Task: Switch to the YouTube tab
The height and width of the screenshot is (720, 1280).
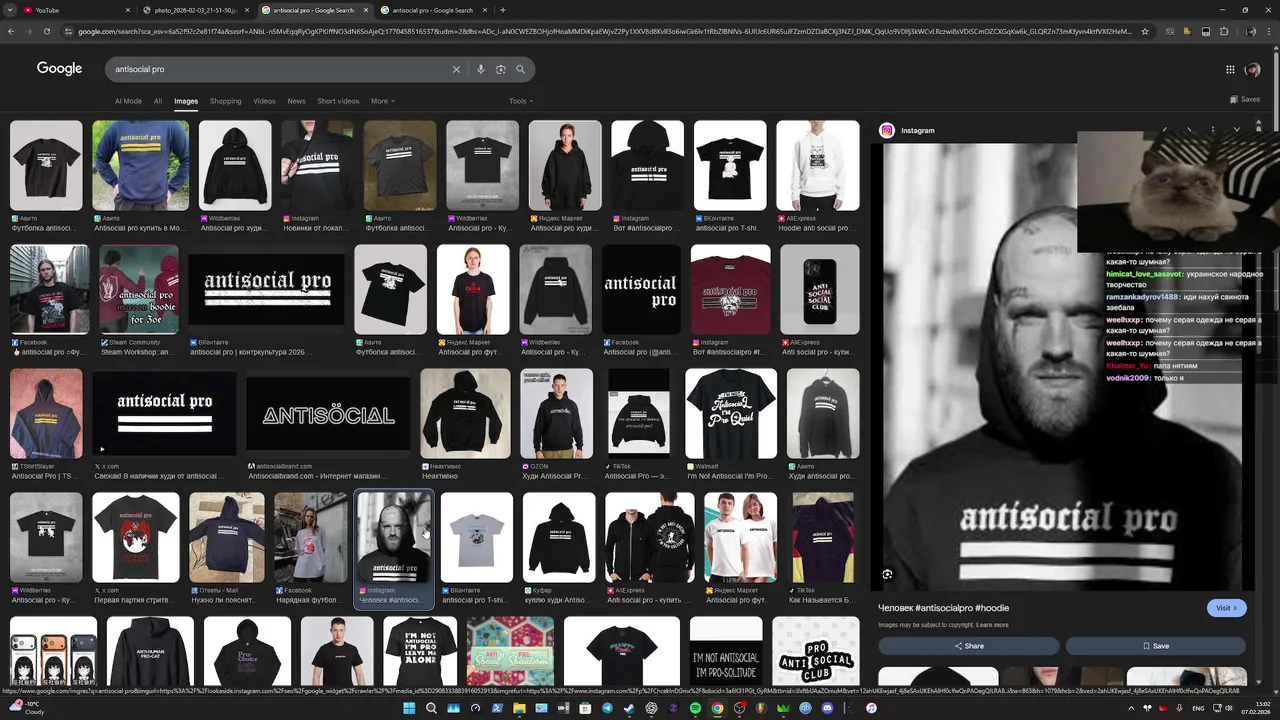Action: pos(75,10)
